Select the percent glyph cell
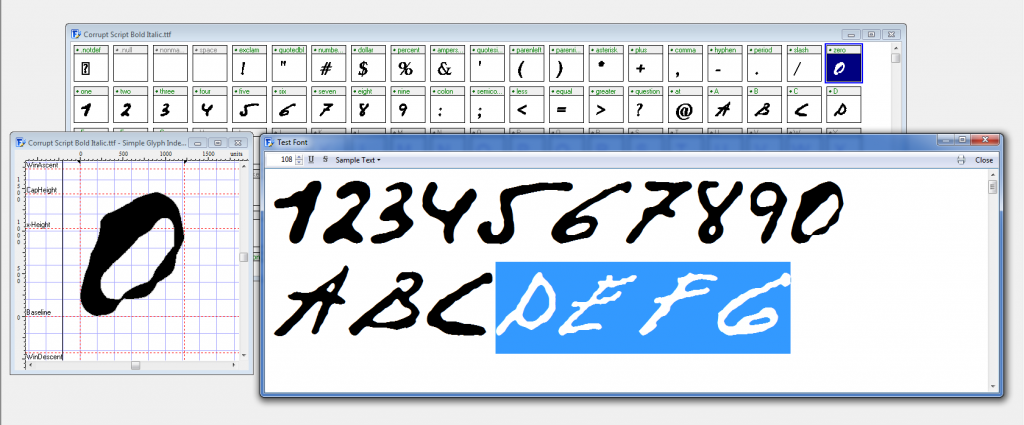Image resolution: width=1024 pixels, height=425 pixels. click(408, 63)
